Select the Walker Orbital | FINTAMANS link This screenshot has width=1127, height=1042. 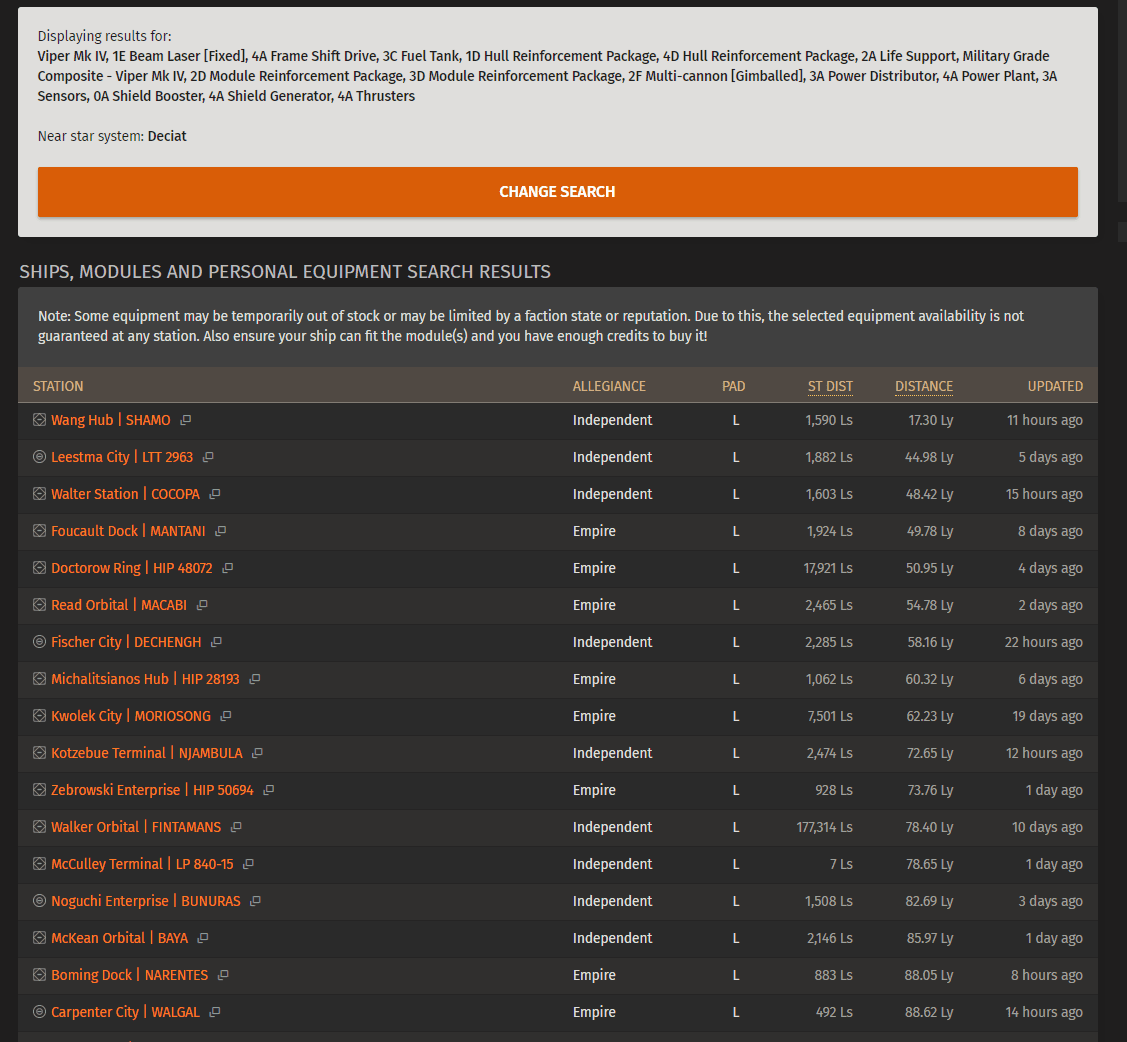tap(135, 827)
